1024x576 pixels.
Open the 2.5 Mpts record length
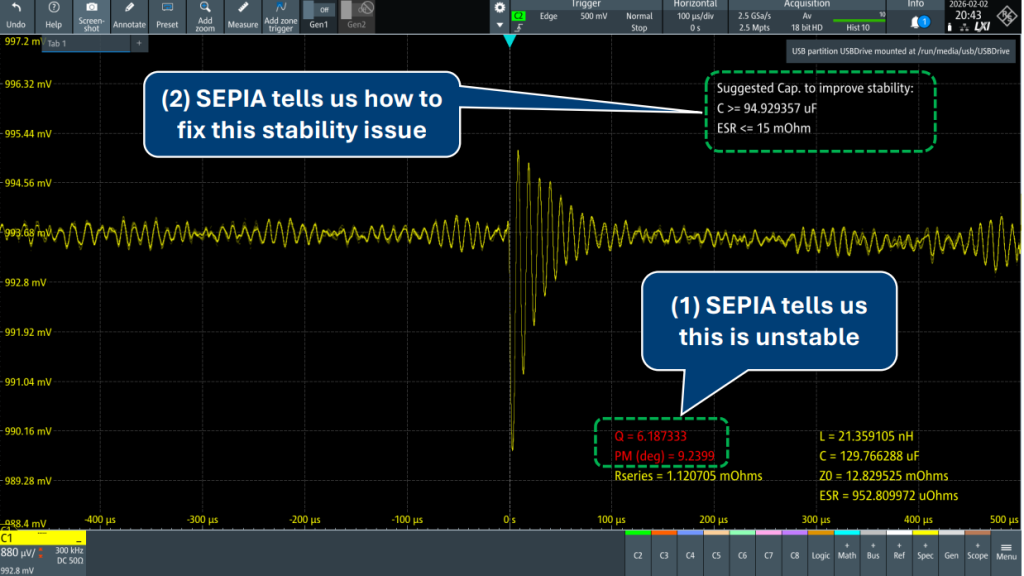click(754, 28)
